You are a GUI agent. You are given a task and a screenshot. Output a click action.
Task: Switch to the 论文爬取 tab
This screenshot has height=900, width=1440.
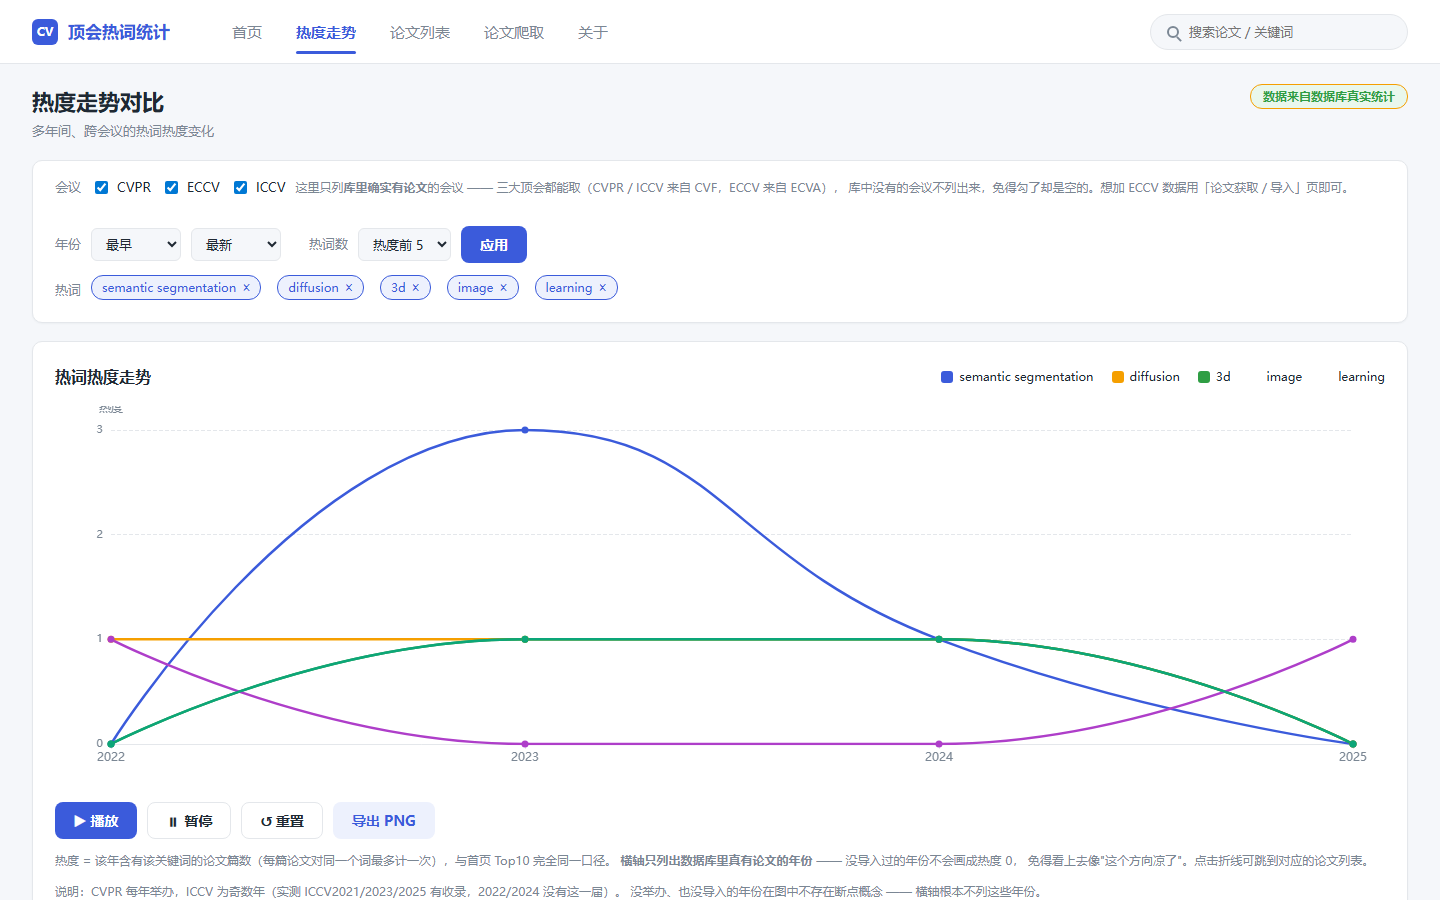(x=514, y=33)
